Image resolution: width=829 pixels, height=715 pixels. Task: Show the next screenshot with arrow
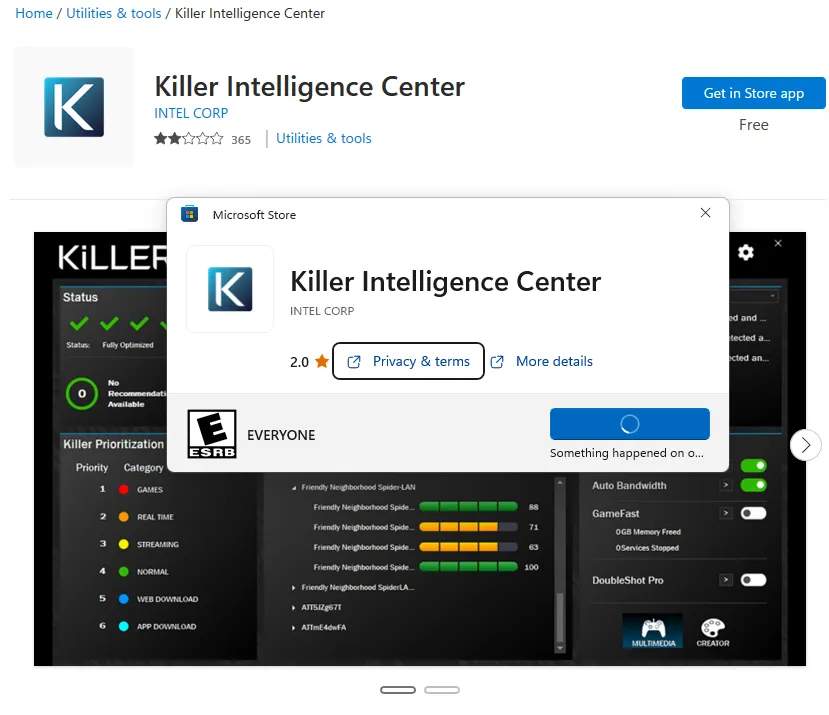coord(805,445)
